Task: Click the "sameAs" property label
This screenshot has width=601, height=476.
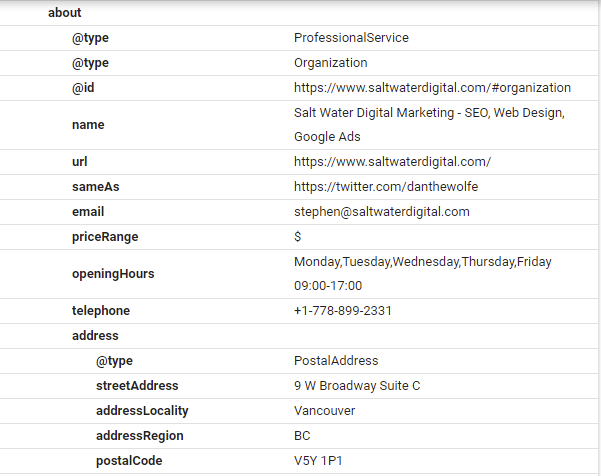Action: (x=95, y=187)
